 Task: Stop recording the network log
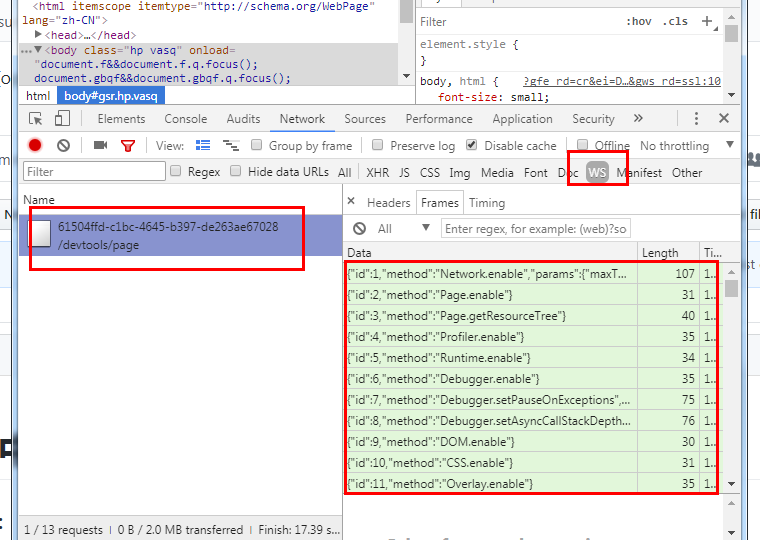[x=36, y=146]
